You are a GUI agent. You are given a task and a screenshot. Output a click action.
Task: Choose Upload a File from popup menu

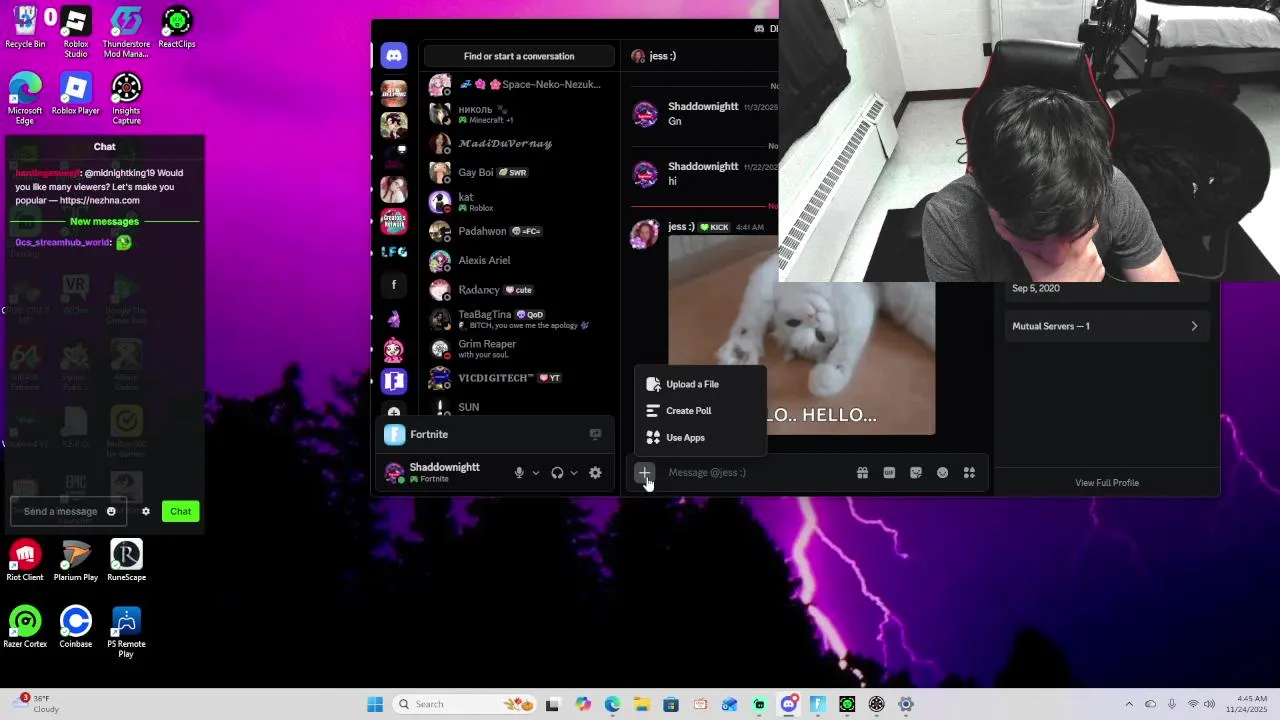[x=700, y=384]
